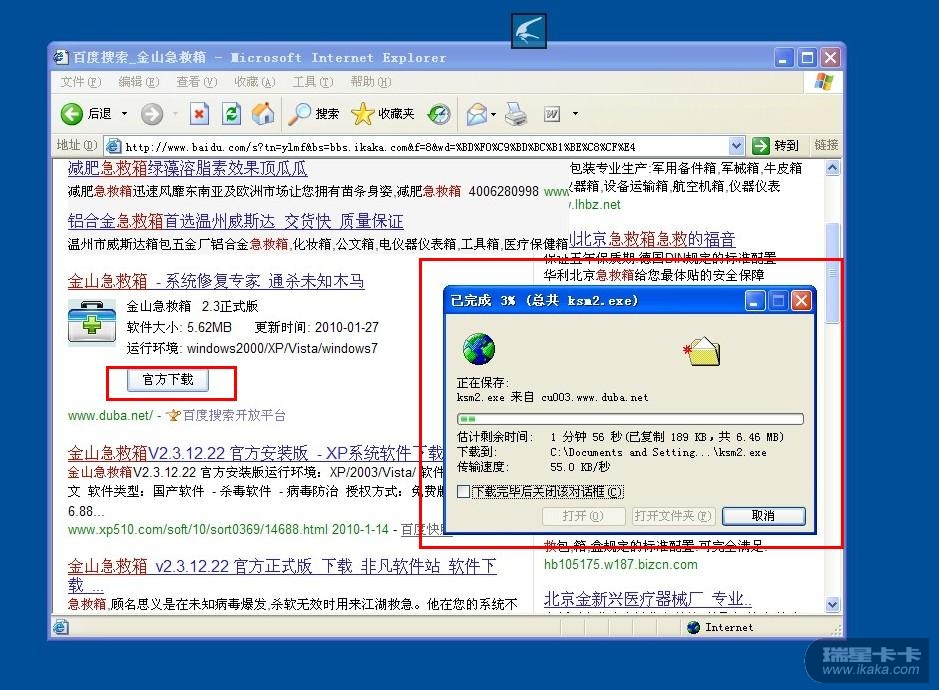The width and height of the screenshot is (939, 690).
Task: Refresh the page using green arrows icon
Action: point(232,113)
